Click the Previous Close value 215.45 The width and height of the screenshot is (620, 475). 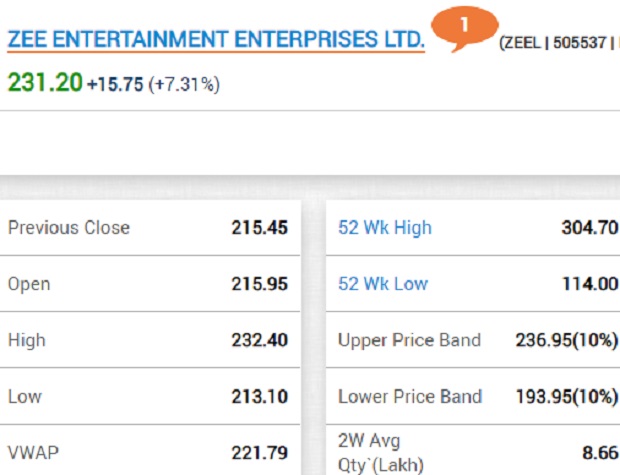[259, 227]
